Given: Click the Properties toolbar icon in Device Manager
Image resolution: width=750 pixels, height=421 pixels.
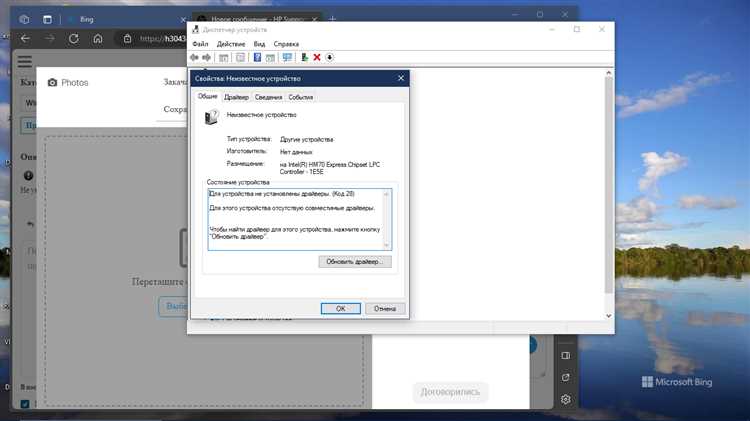Looking at the screenshot, I should [x=240, y=57].
